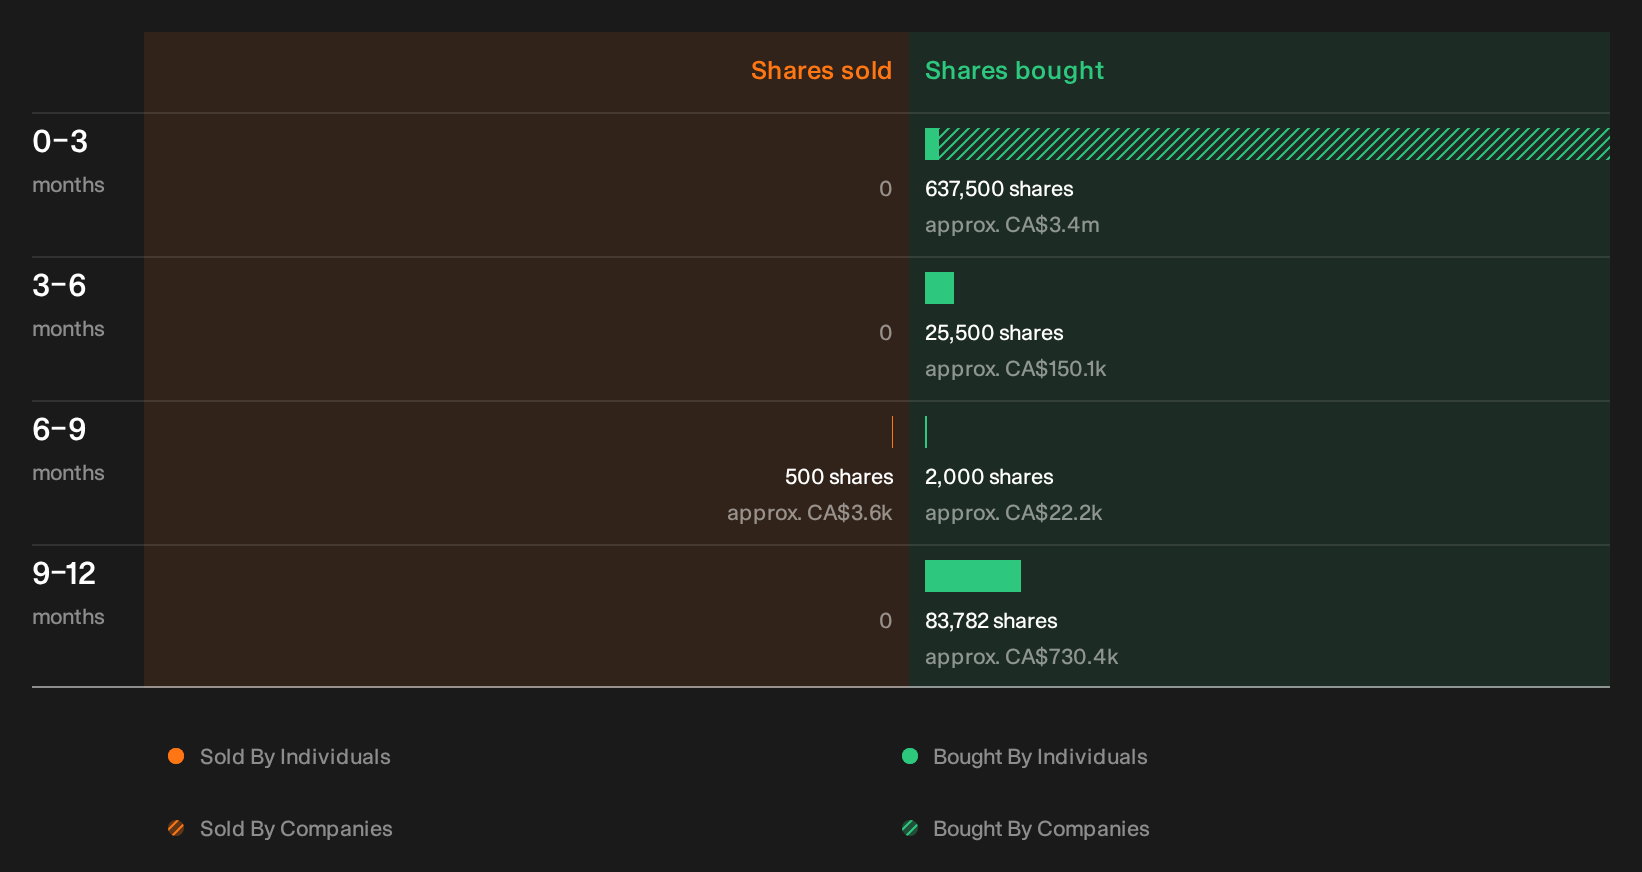This screenshot has height=872, width=1642.
Task: Click the green Bought By Individuals legend dot
Action: (x=910, y=756)
